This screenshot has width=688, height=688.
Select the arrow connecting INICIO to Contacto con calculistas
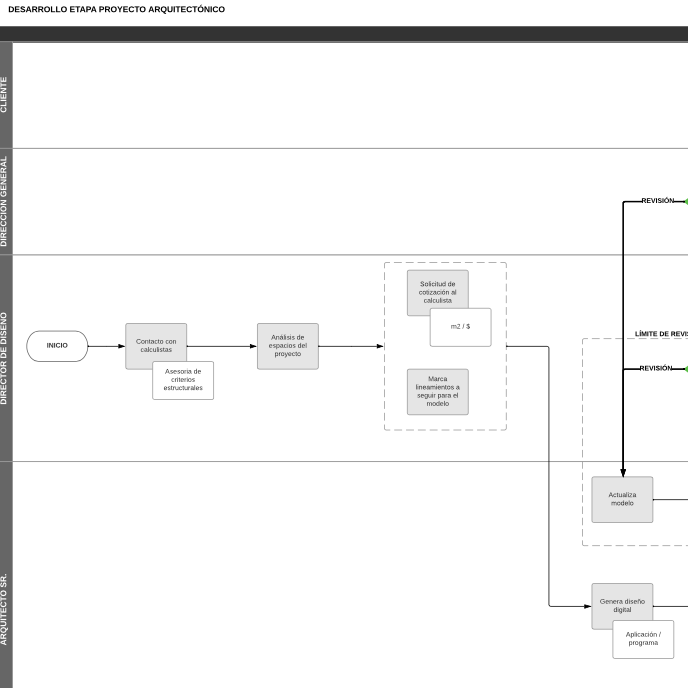(x=106, y=346)
